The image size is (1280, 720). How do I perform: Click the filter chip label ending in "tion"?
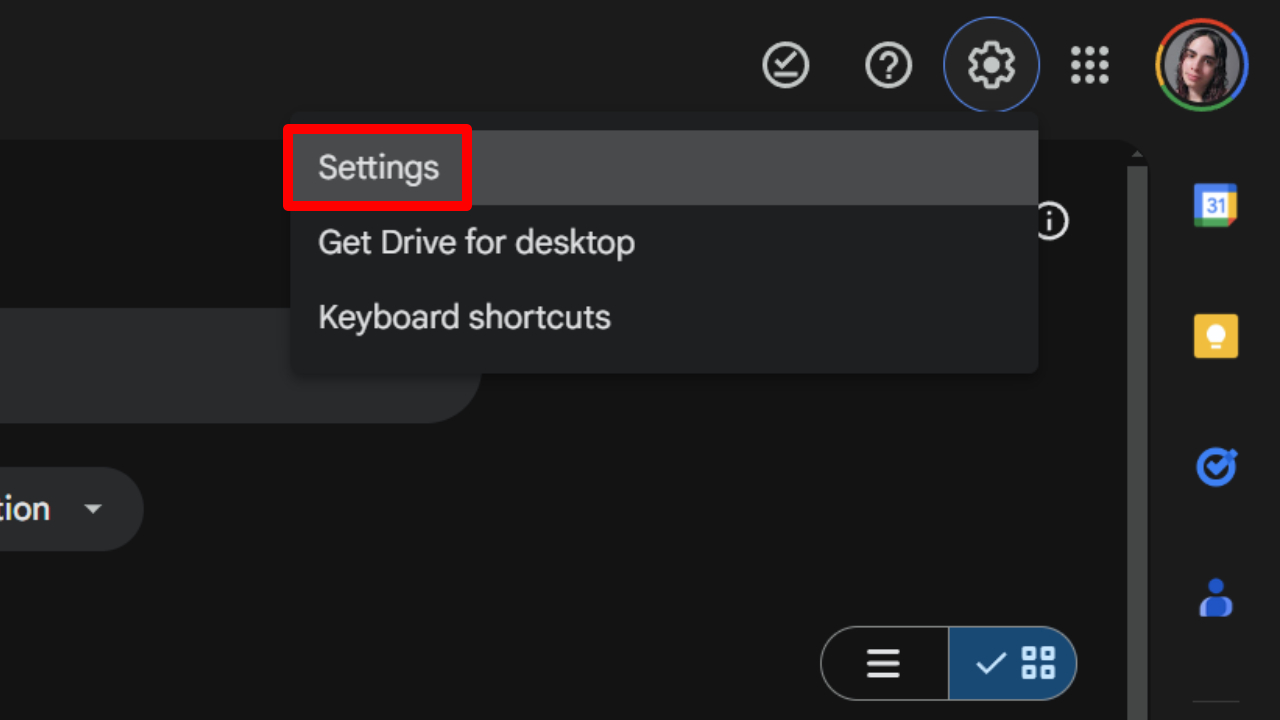tap(25, 509)
